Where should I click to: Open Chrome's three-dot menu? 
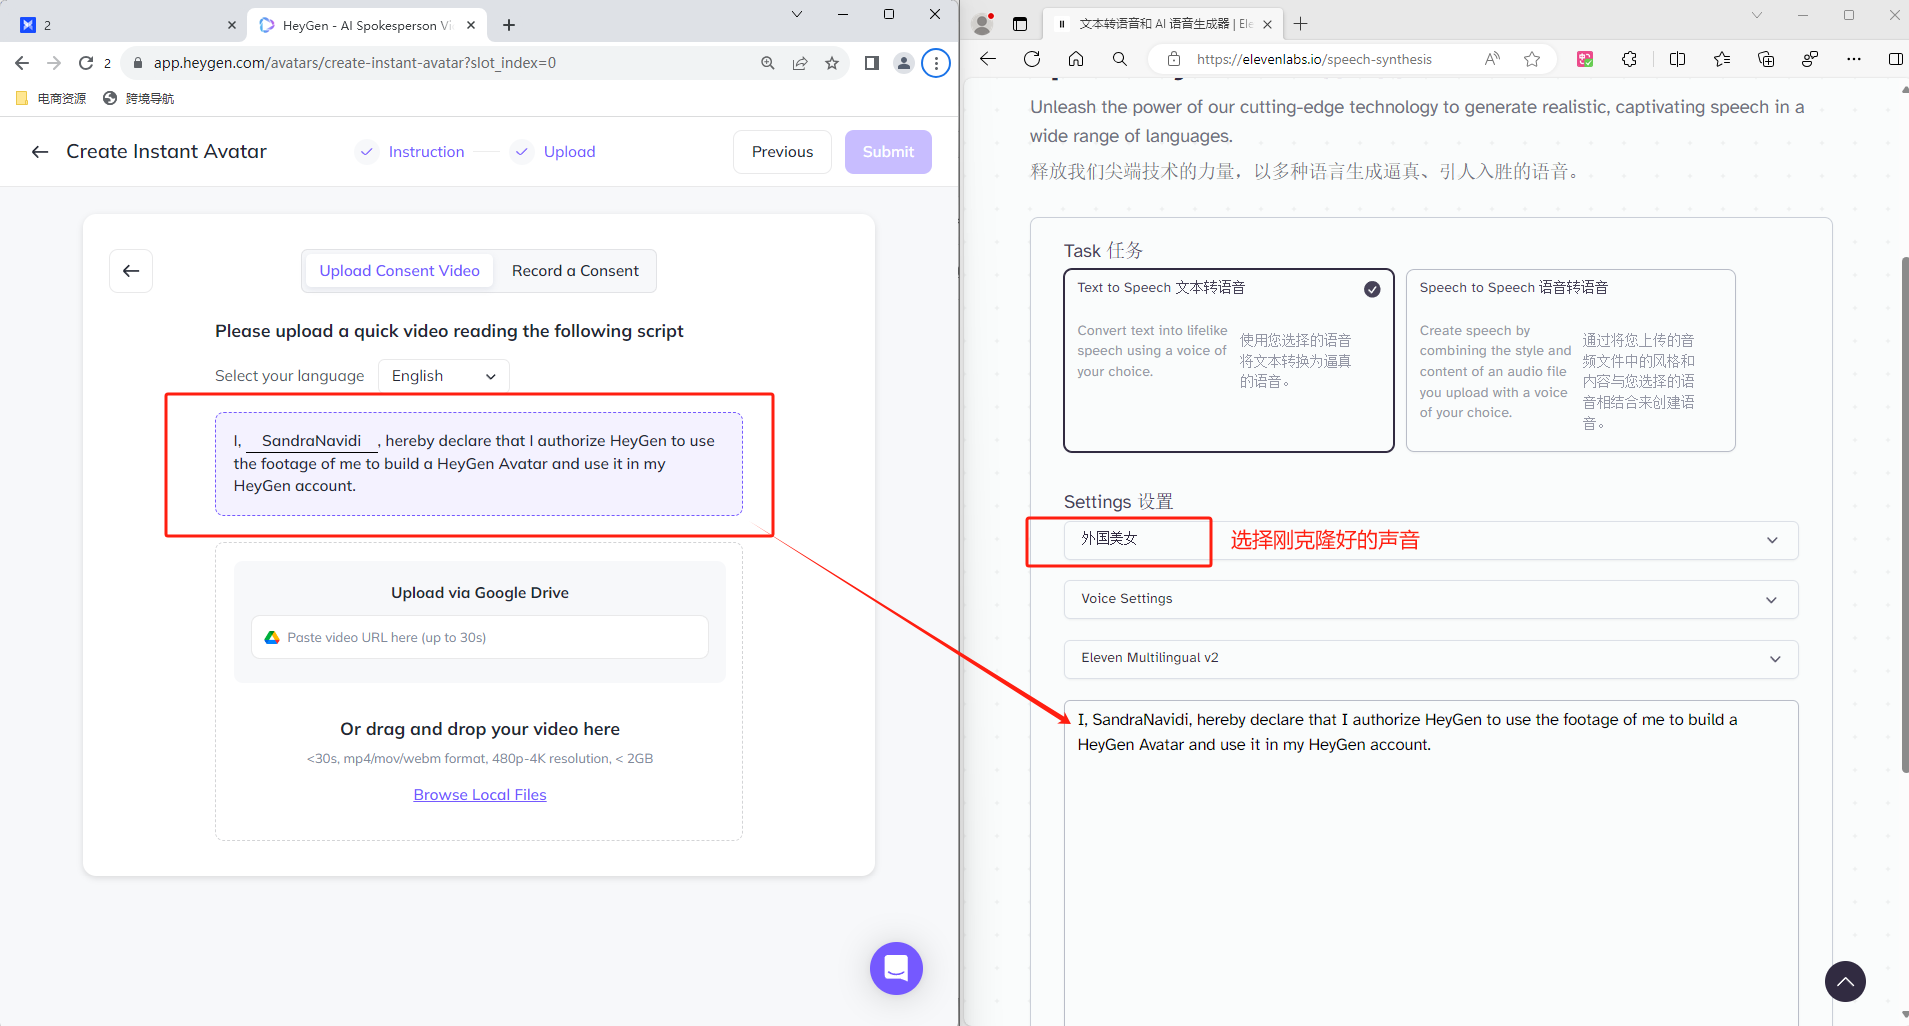pos(936,63)
